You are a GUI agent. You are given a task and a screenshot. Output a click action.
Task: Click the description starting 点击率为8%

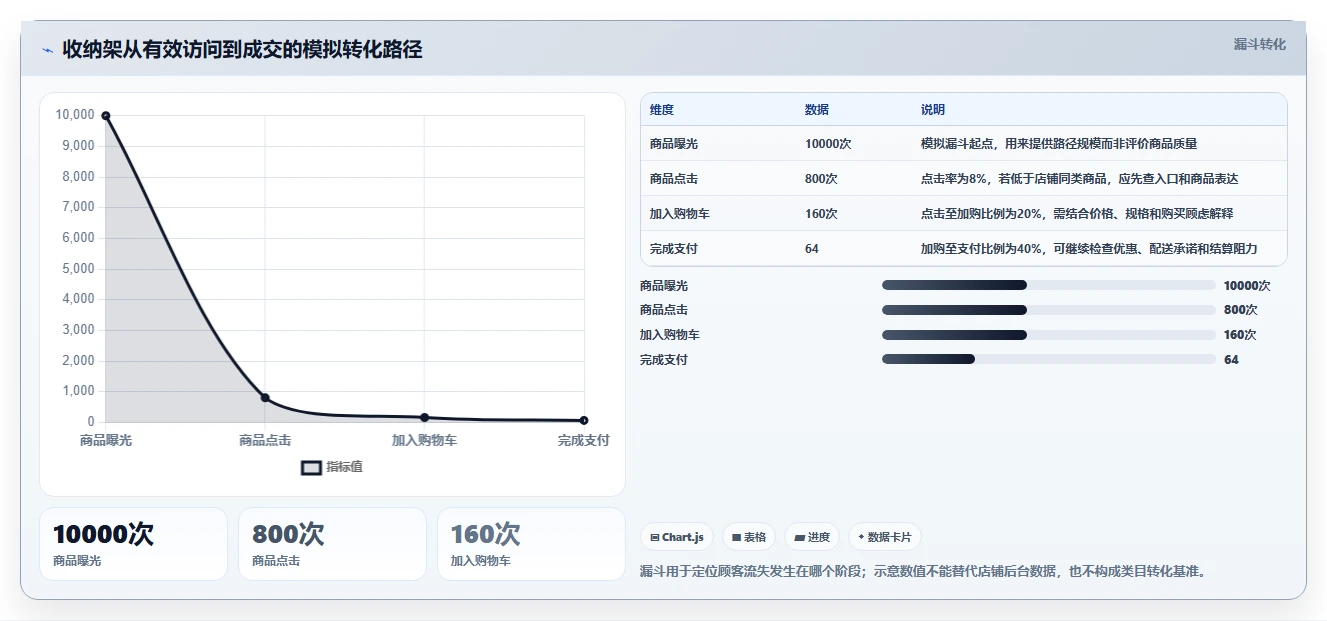click(1079, 179)
